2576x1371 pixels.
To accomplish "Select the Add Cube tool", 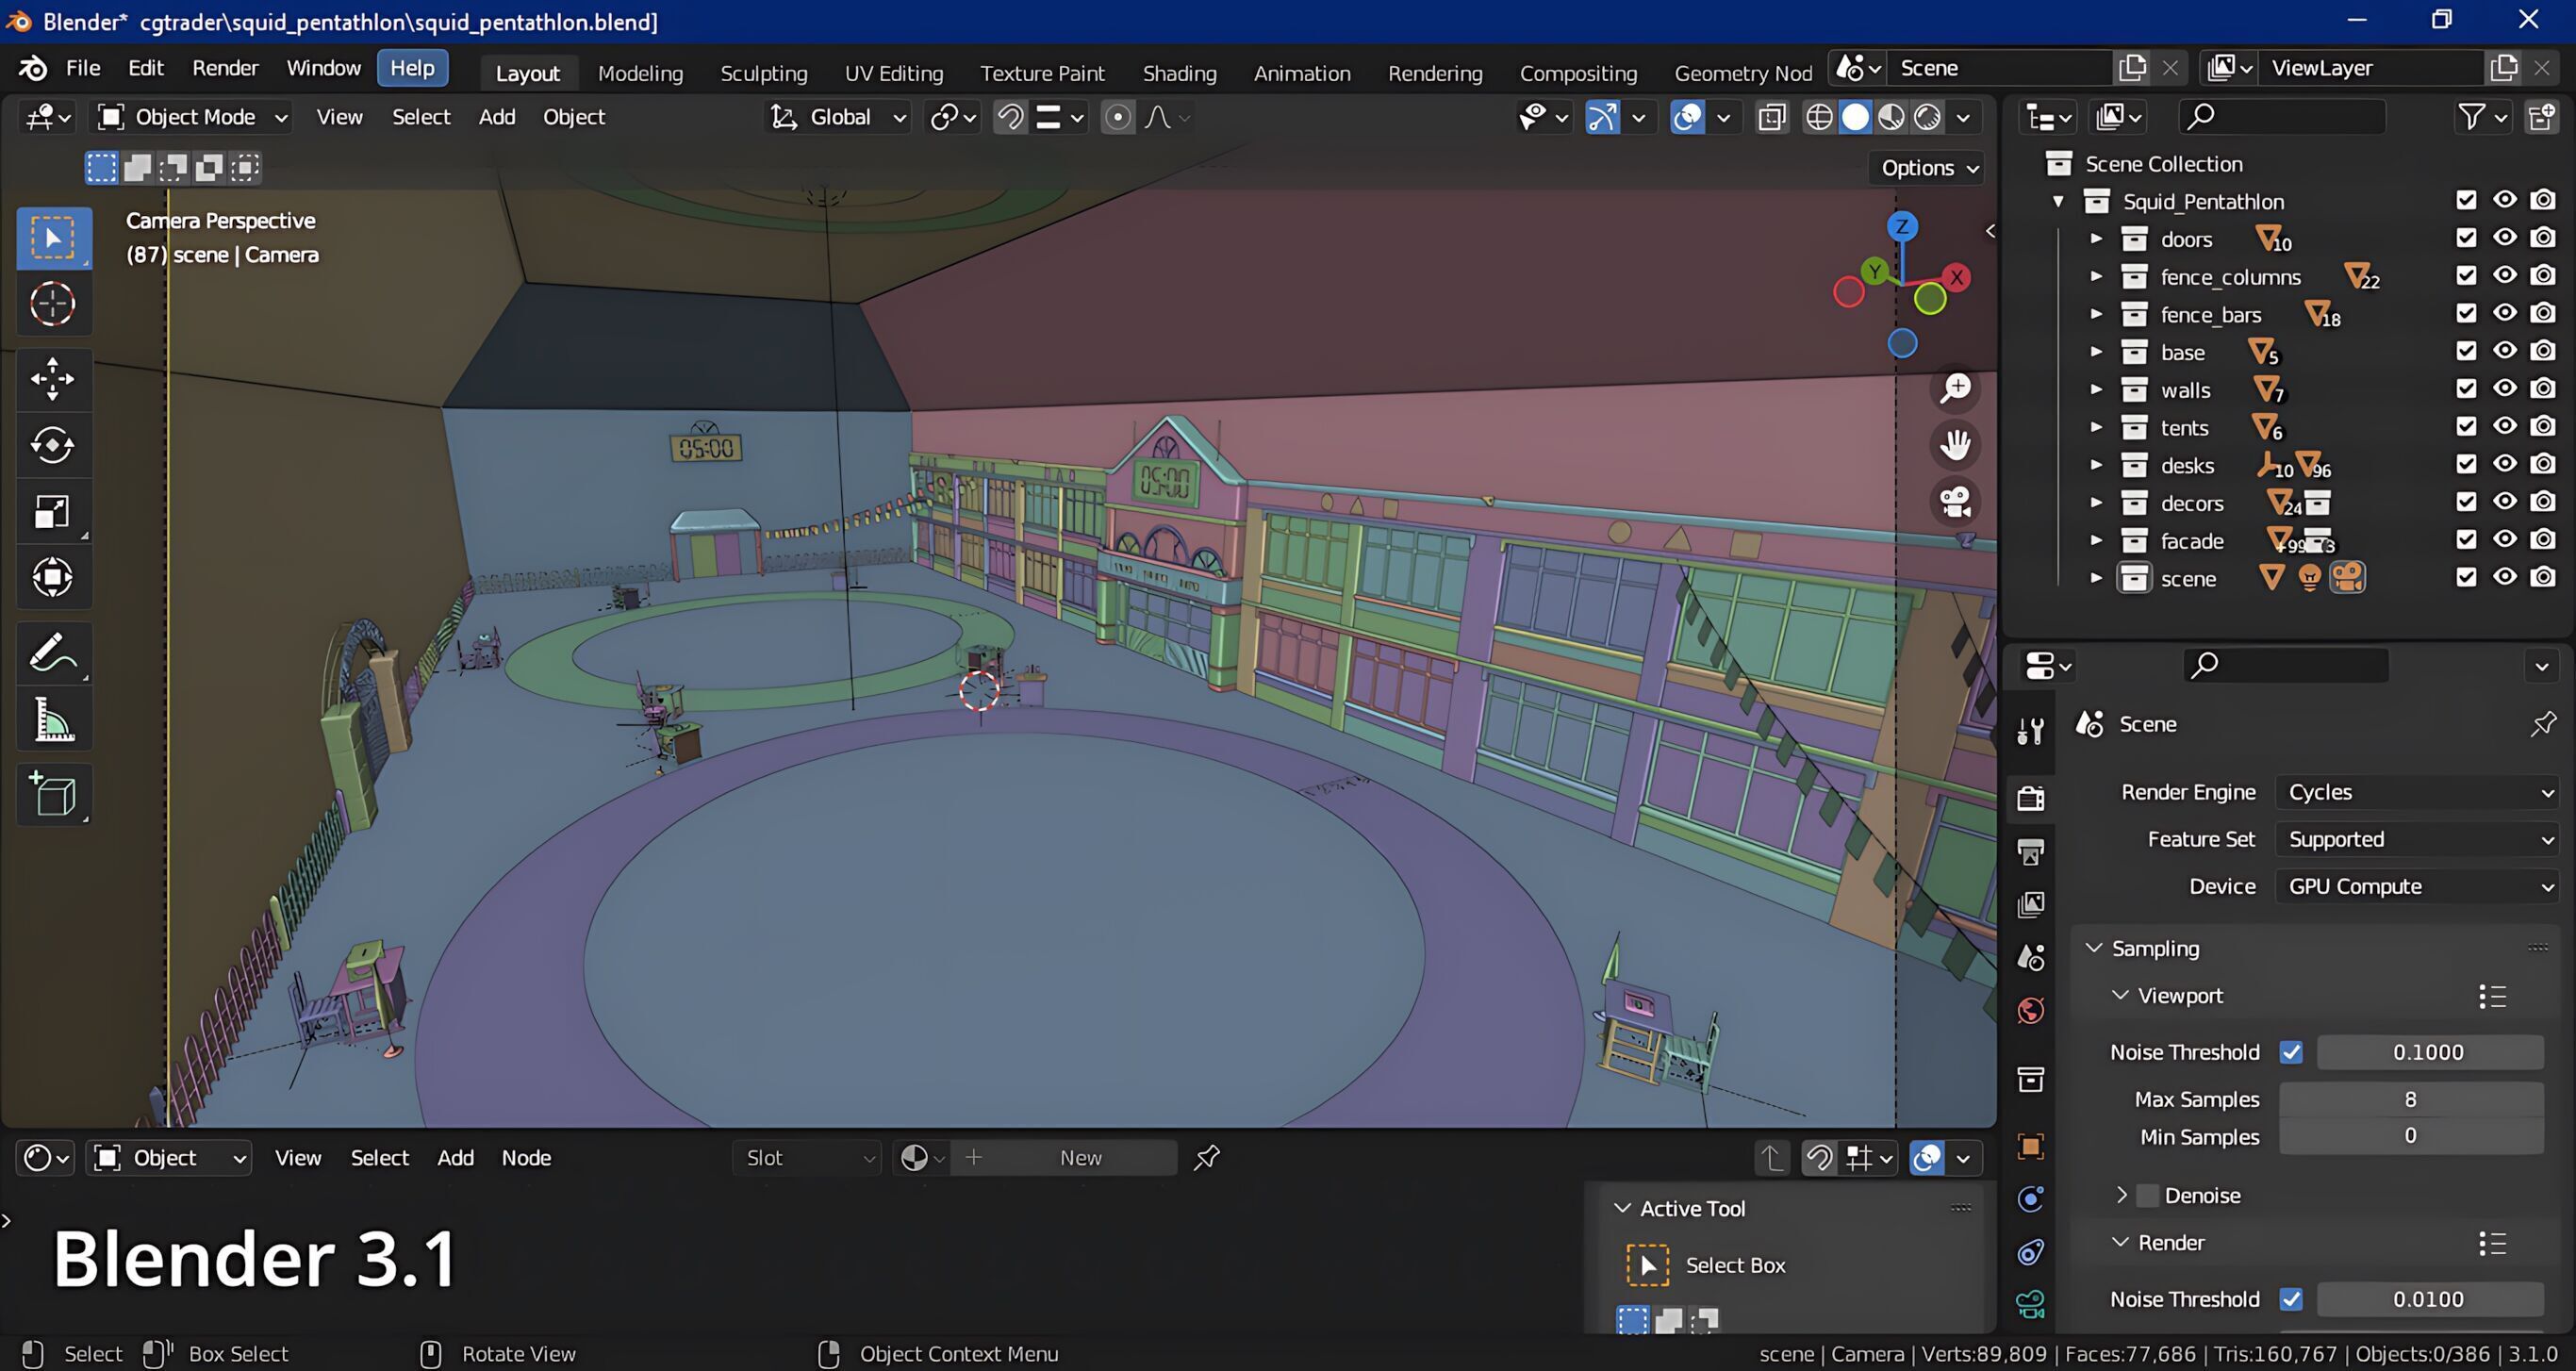I will click(x=52, y=795).
